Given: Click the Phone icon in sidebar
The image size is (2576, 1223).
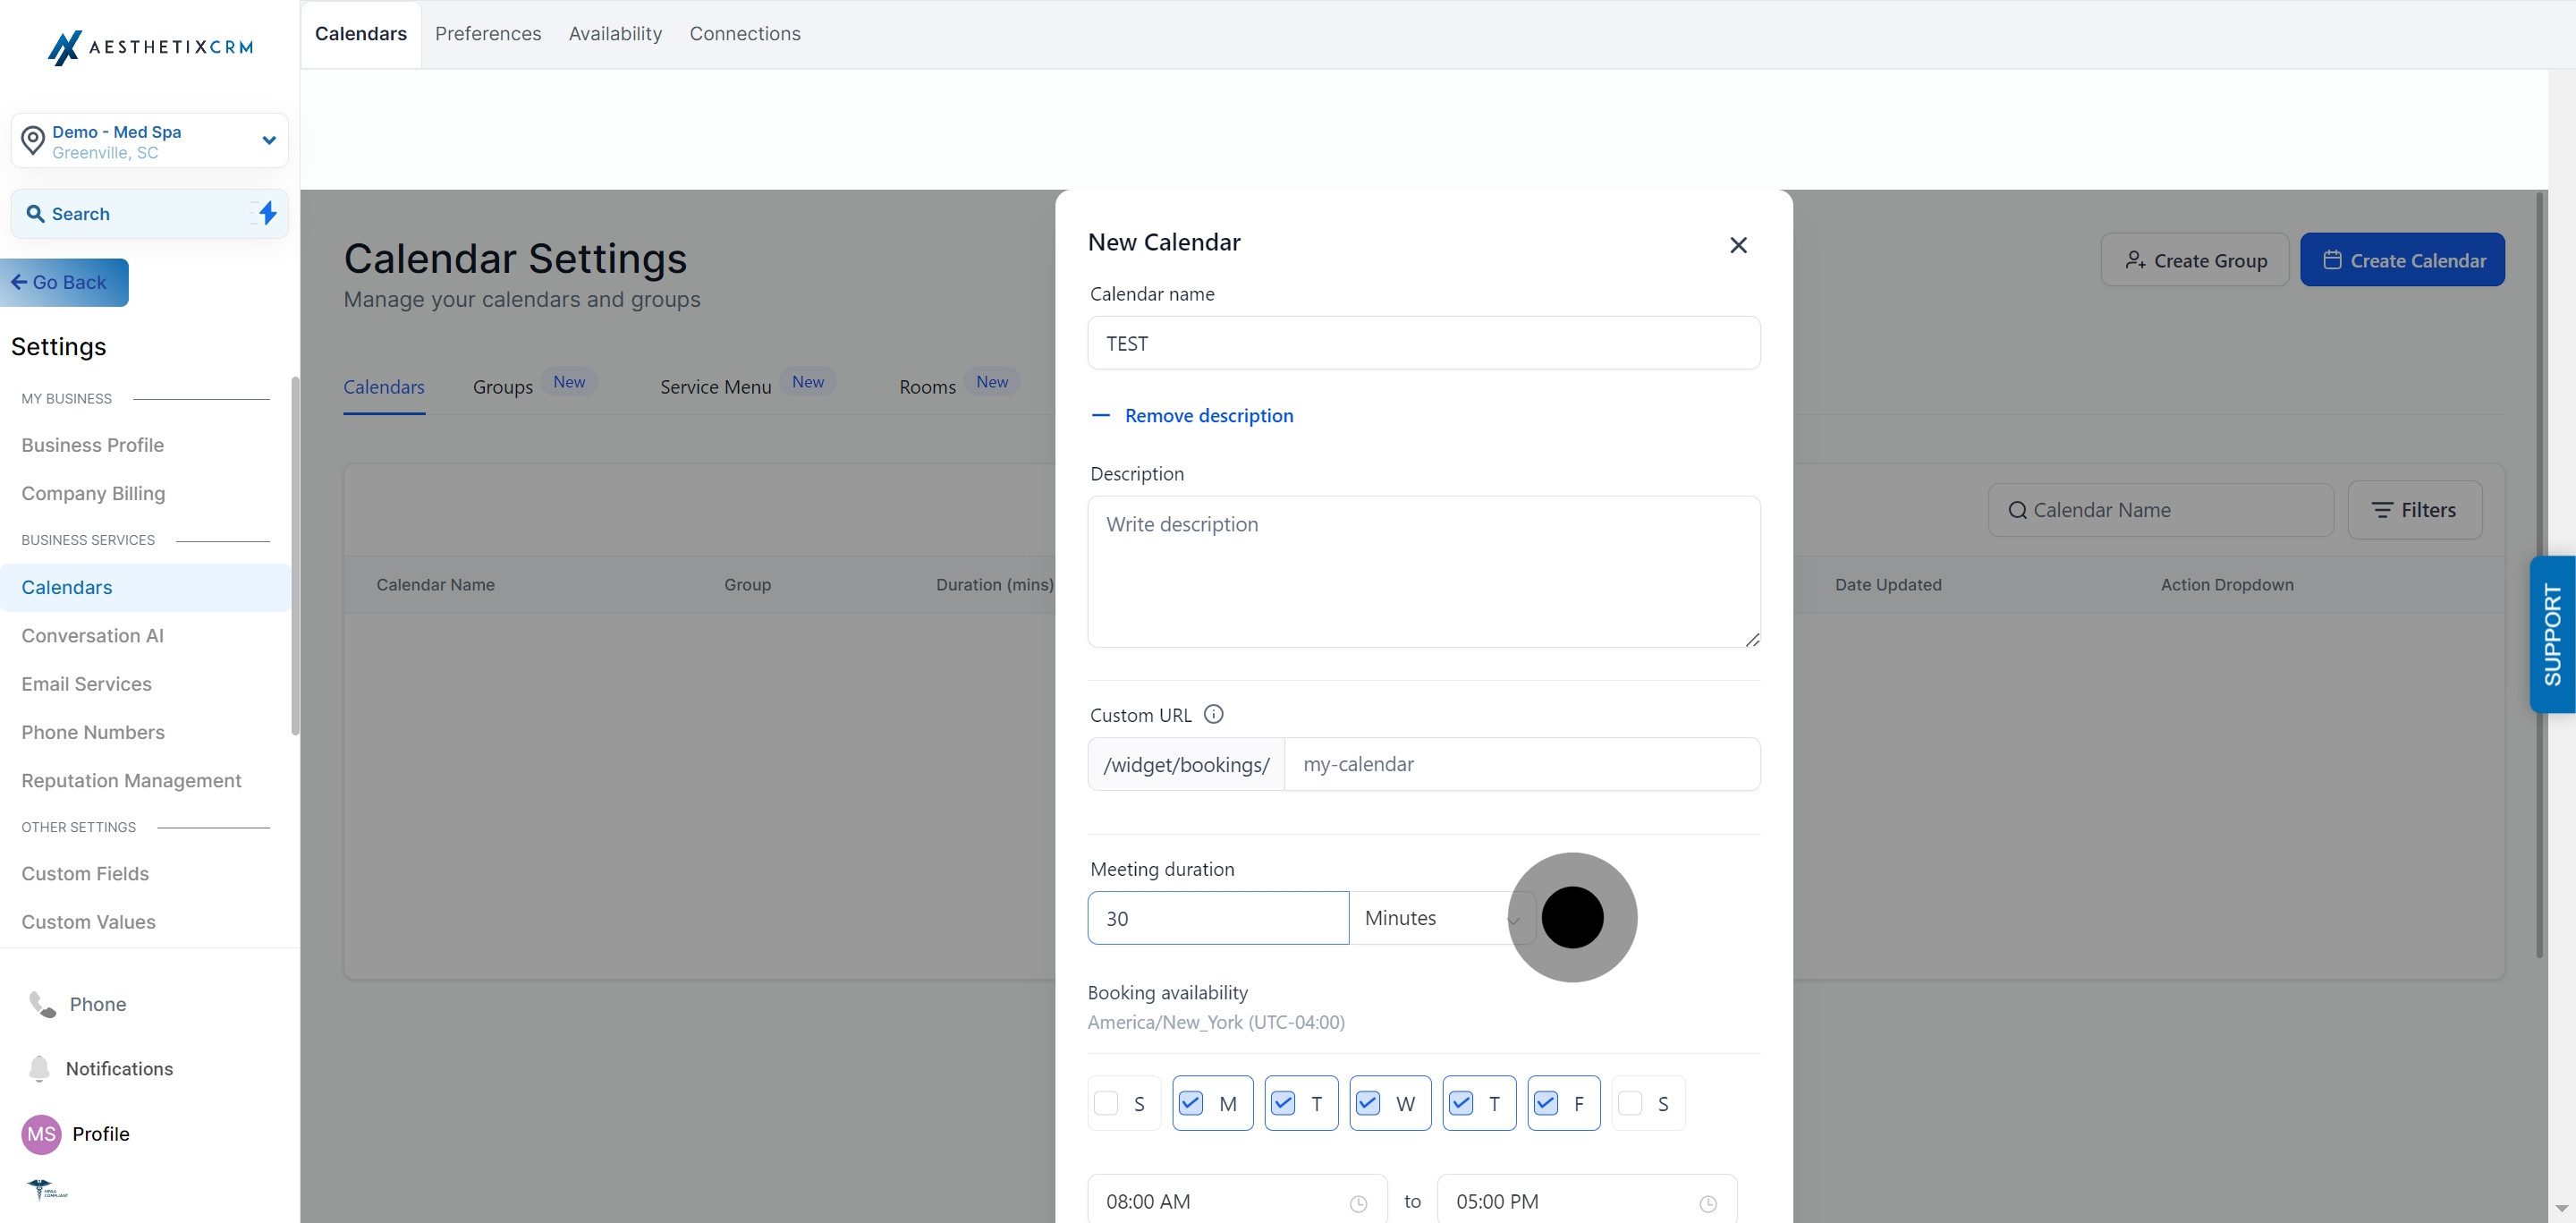Looking at the screenshot, I should pos(42,1004).
